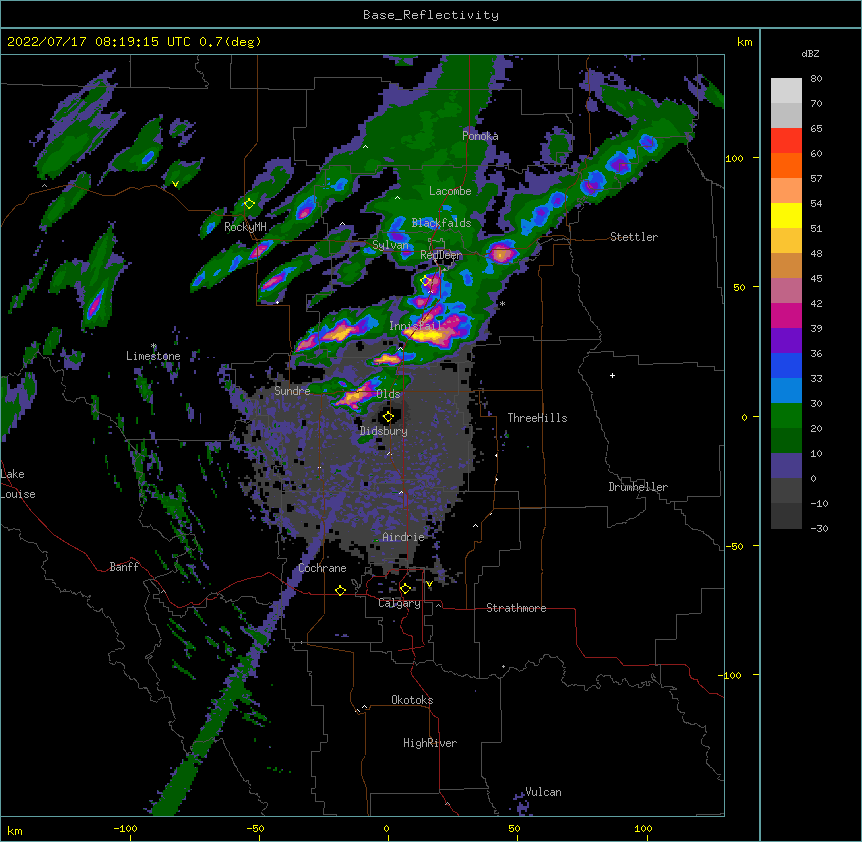Click the yellow diamond marker above Calgary
This screenshot has width=862, height=842.
(x=405, y=589)
